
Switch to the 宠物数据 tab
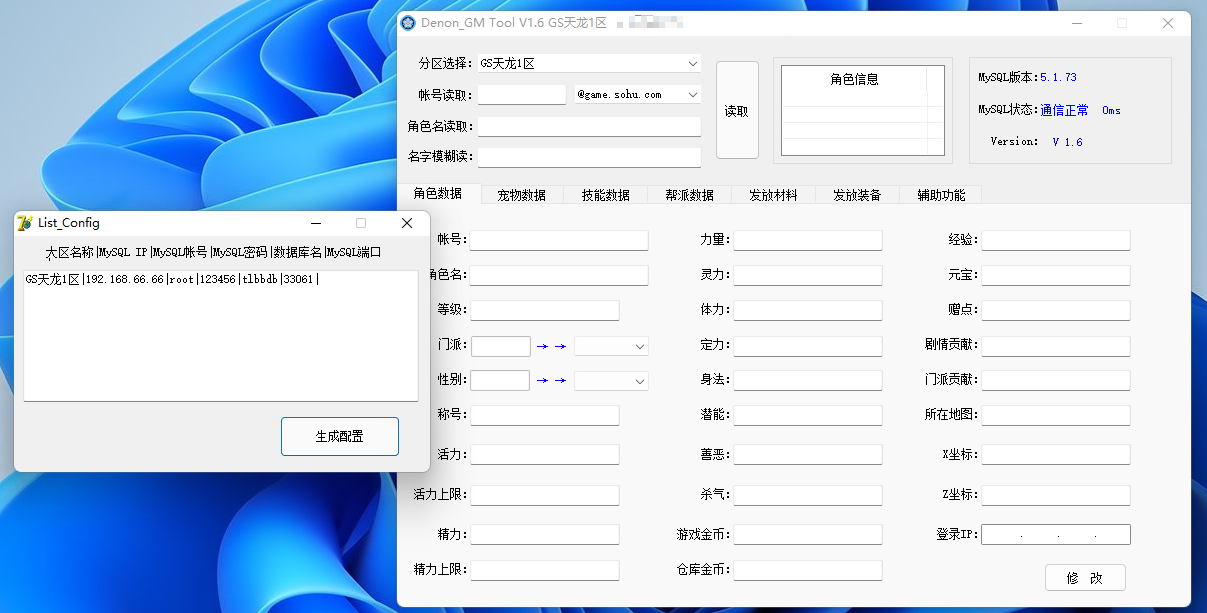coord(521,195)
